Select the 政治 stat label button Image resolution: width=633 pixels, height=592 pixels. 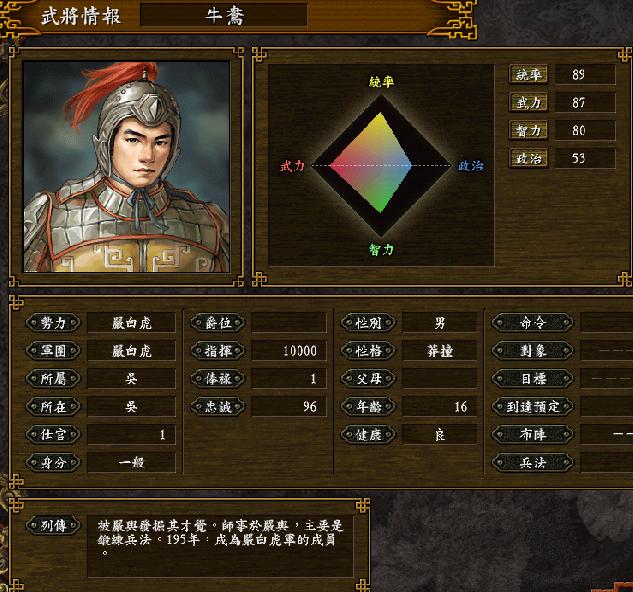point(528,158)
